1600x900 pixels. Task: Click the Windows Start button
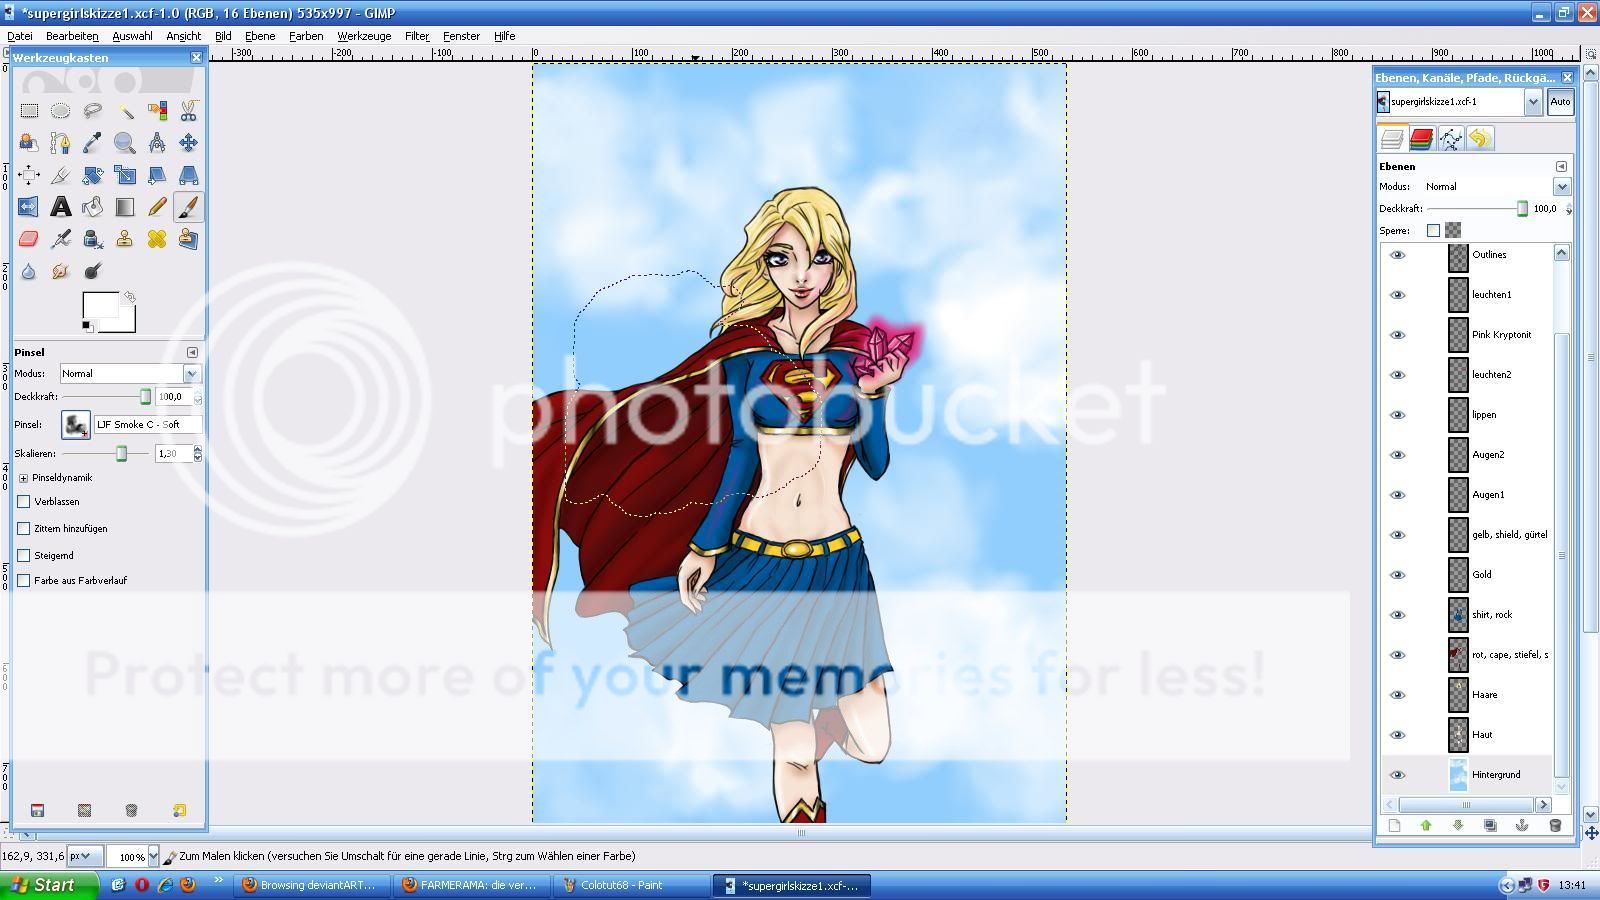coord(49,885)
